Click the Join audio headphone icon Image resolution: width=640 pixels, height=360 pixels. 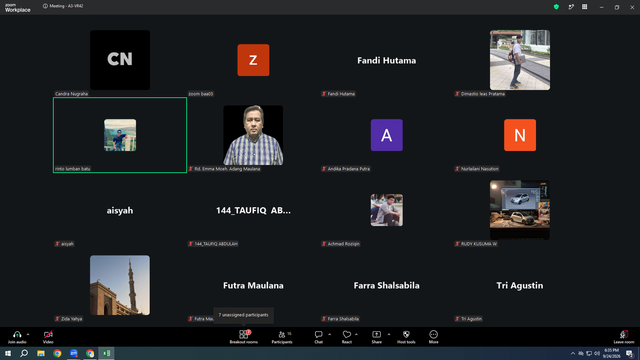[17, 334]
